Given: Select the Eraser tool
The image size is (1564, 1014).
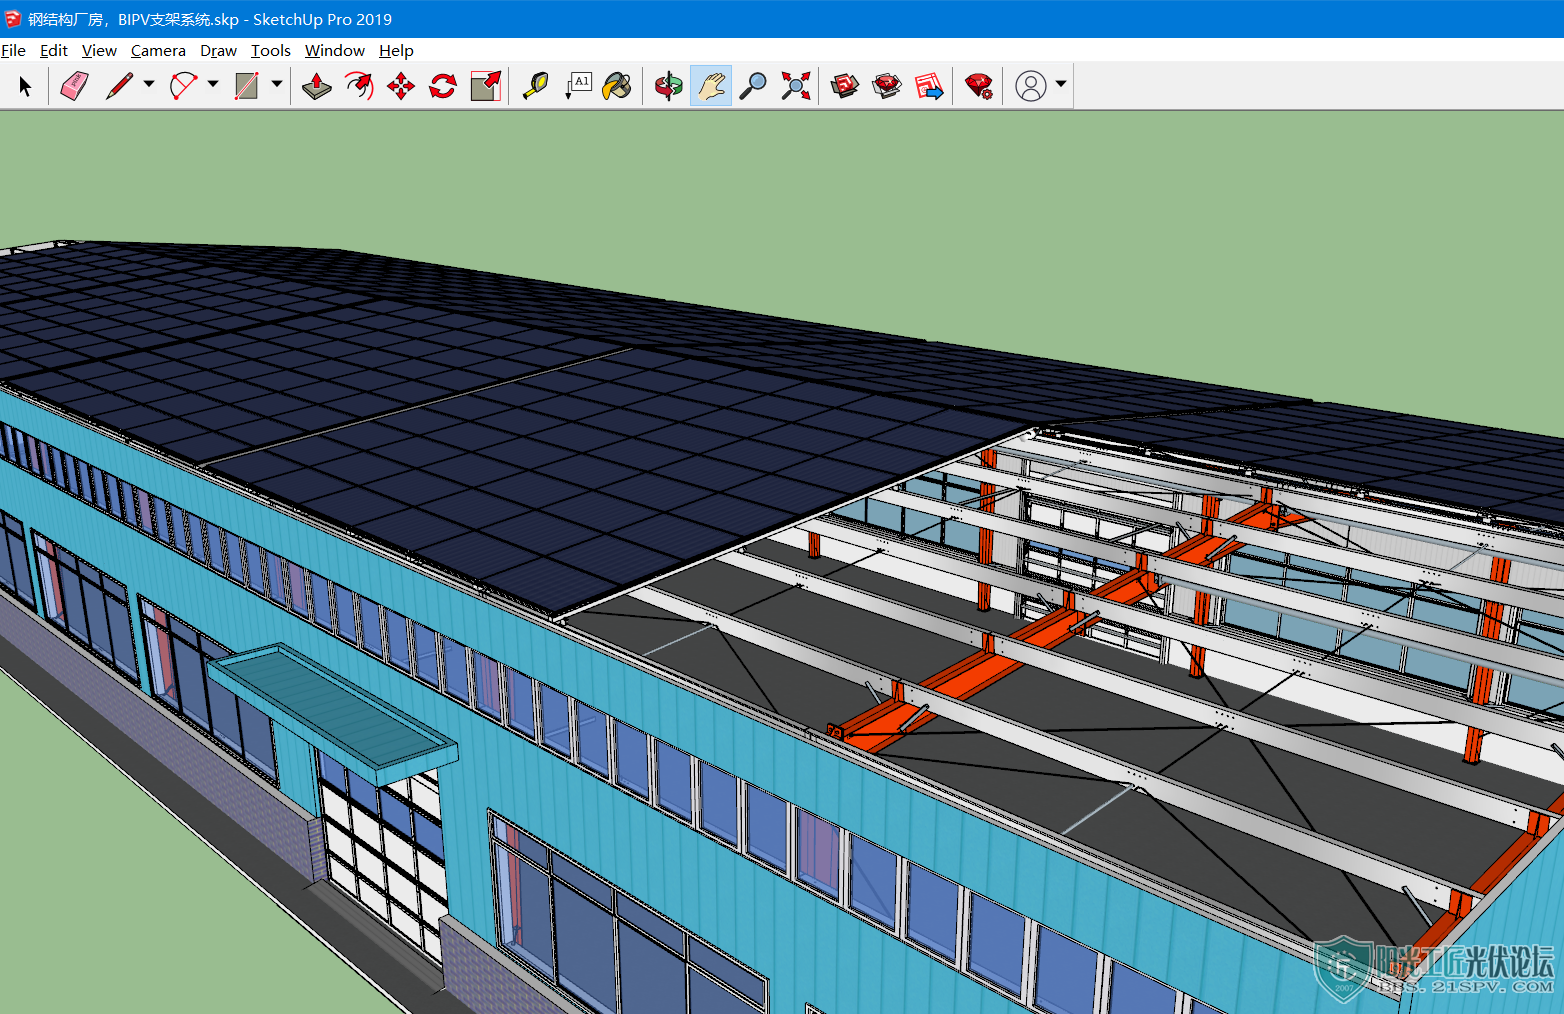Looking at the screenshot, I should tap(75, 86).
